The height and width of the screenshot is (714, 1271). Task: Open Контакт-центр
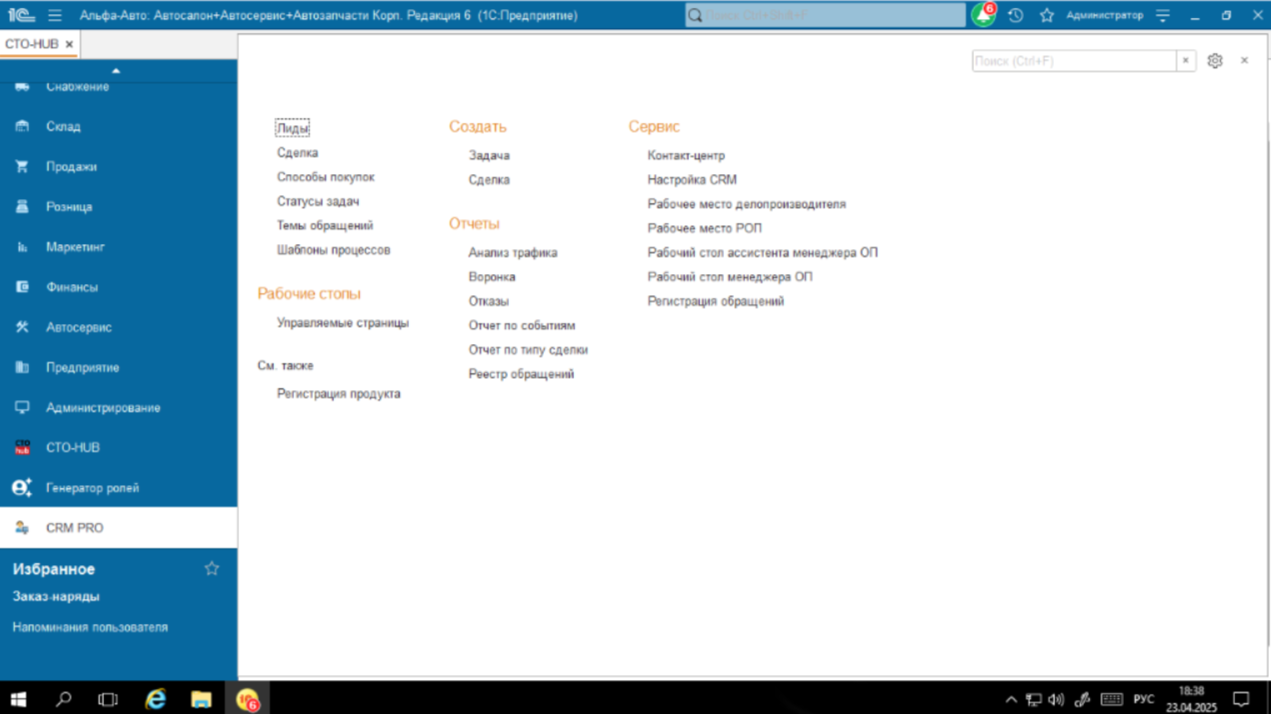pyautogui.click(x=686, y=156)
